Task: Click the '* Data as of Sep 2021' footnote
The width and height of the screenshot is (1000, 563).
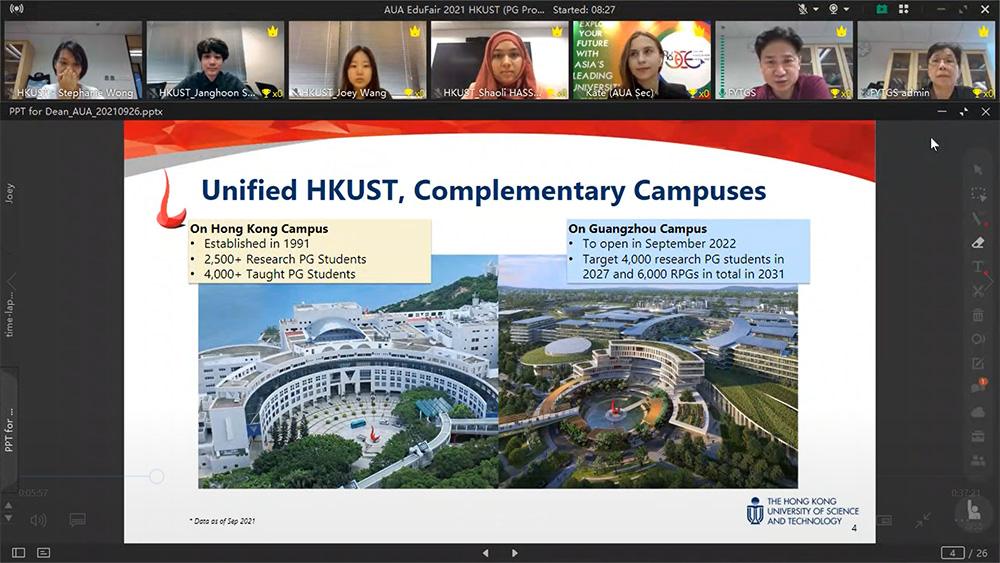Action: click(222, 521)
